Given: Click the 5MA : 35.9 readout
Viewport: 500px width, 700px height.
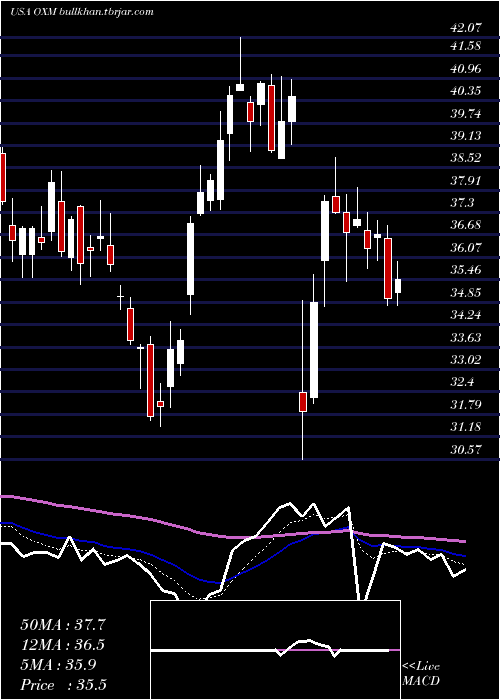Looking at the screenshot, I should click(58, 665).
